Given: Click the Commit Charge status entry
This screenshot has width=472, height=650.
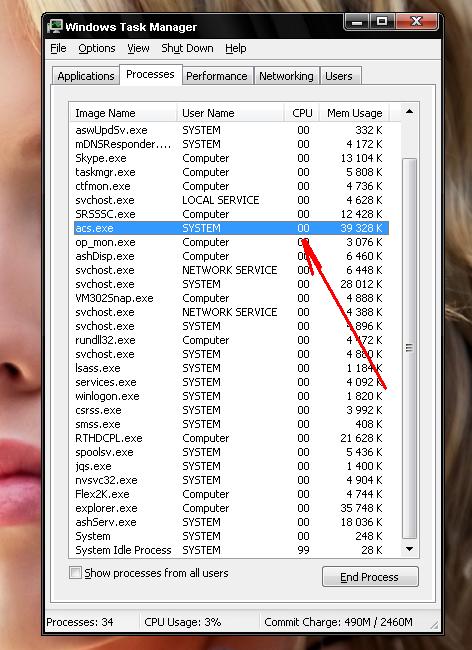Looking at the screenshot, I should pyautogui.click(x=338, y=622).
